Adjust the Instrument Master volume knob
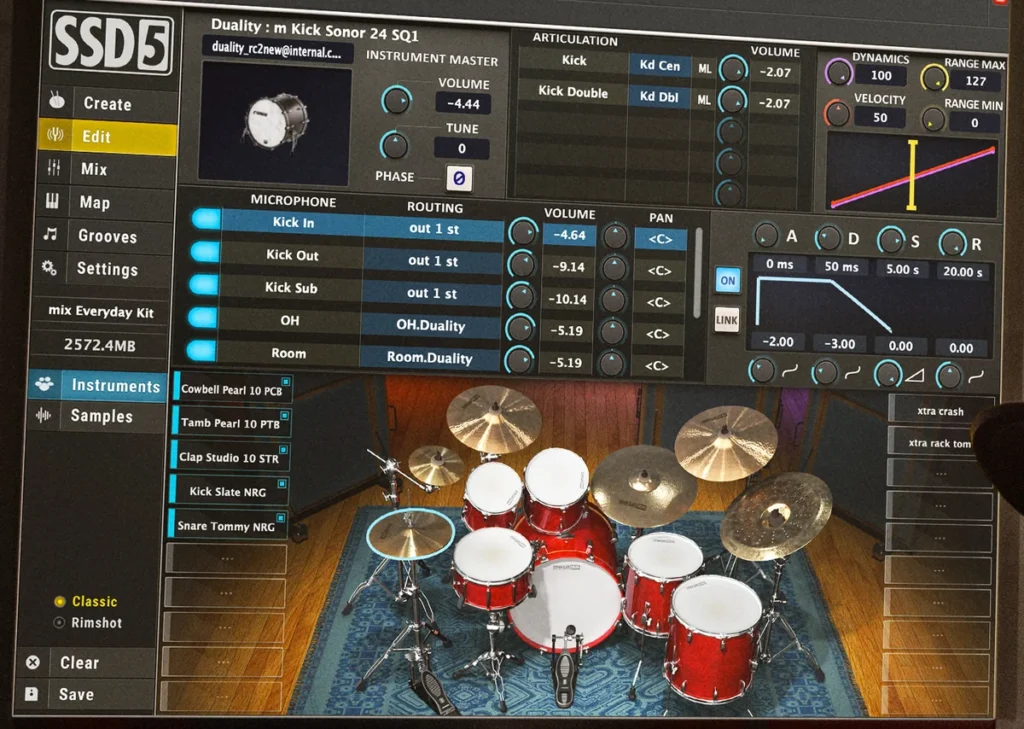The height and width of the screenshot is (729, 1024). pyautogui.click(x=396, y=101)
